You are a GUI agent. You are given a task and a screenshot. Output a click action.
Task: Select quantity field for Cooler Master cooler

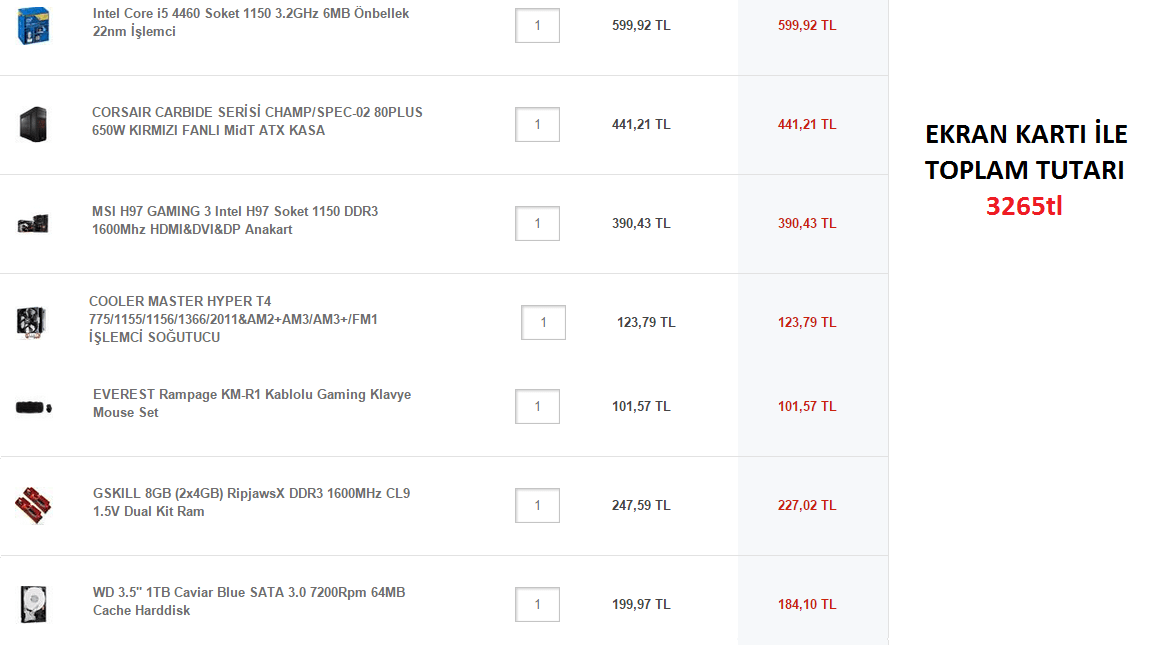543,322
